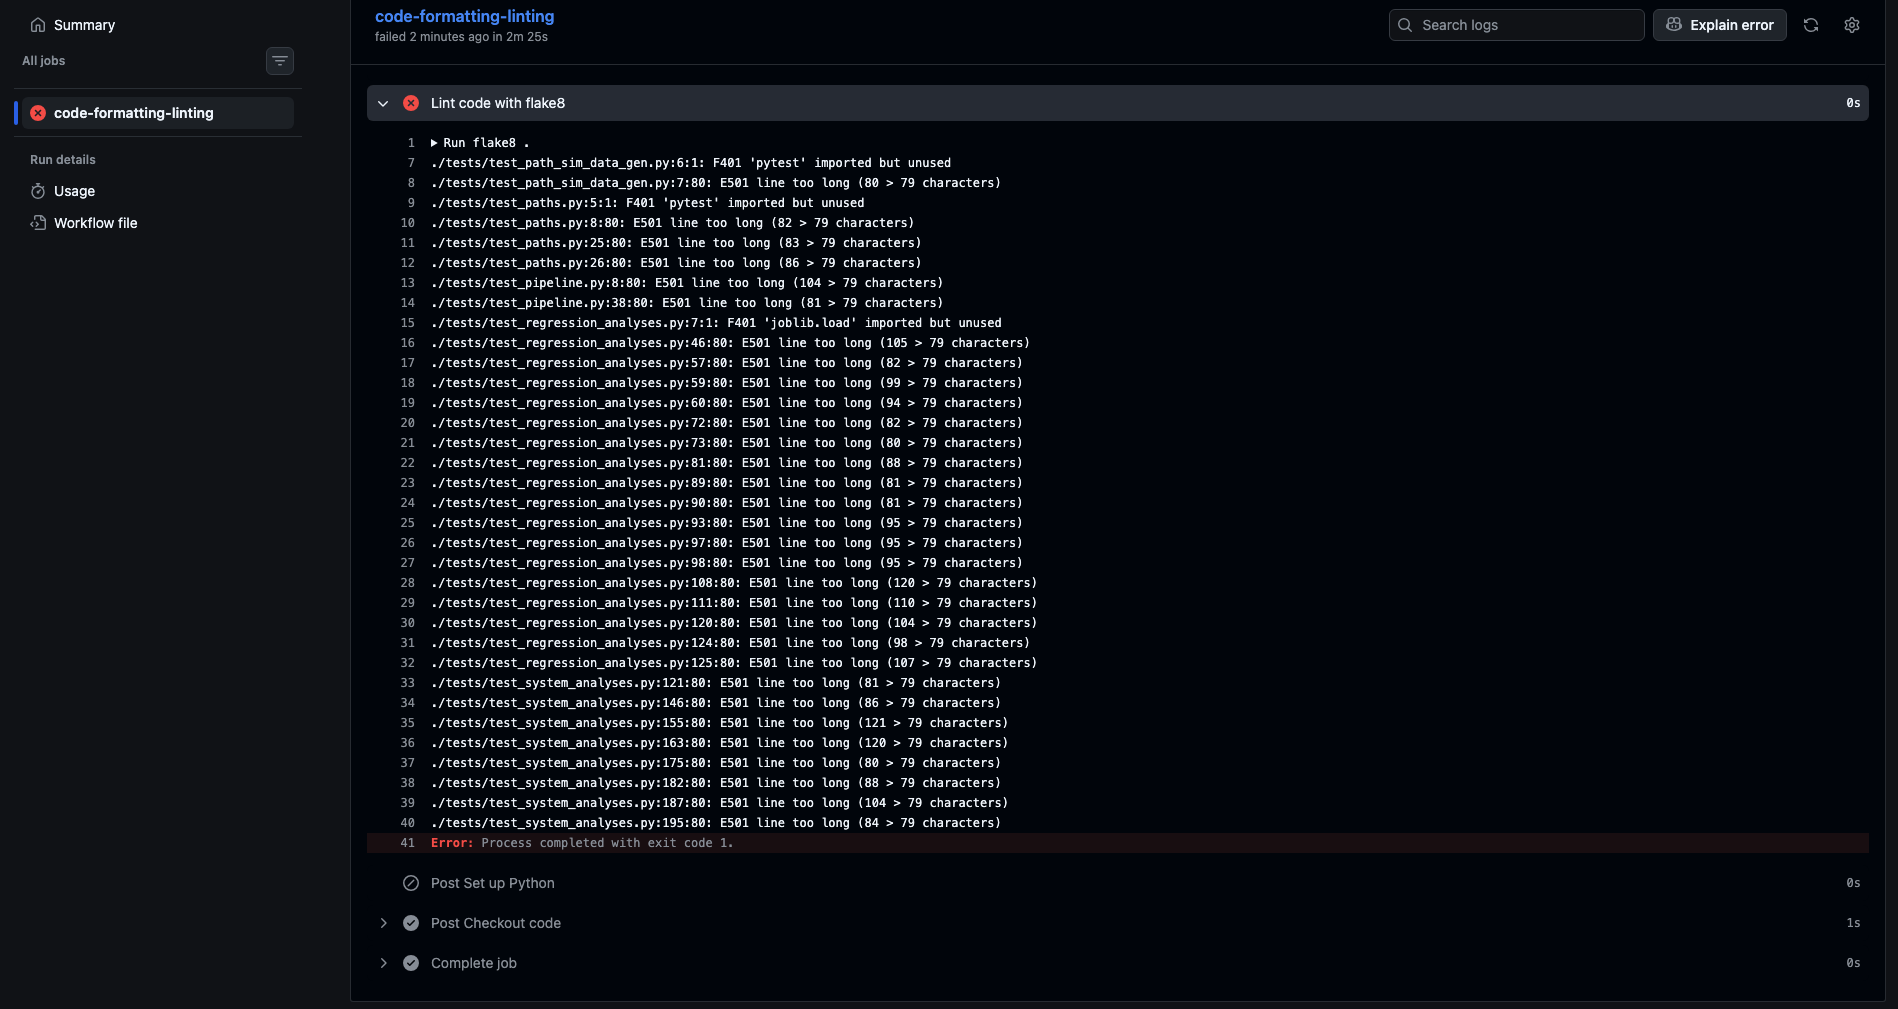
Task: Collapse the Lint code with flake8 step
Action: [x=383, y=103]
